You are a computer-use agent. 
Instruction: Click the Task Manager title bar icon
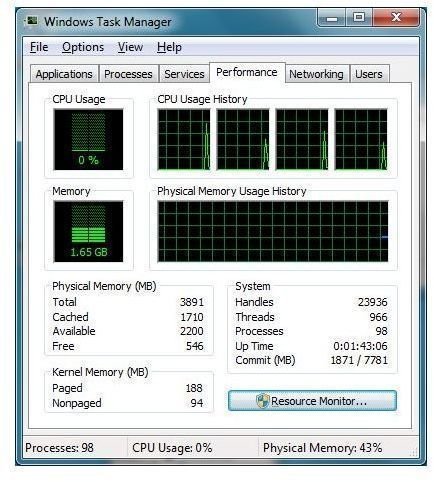pos(32,21)
